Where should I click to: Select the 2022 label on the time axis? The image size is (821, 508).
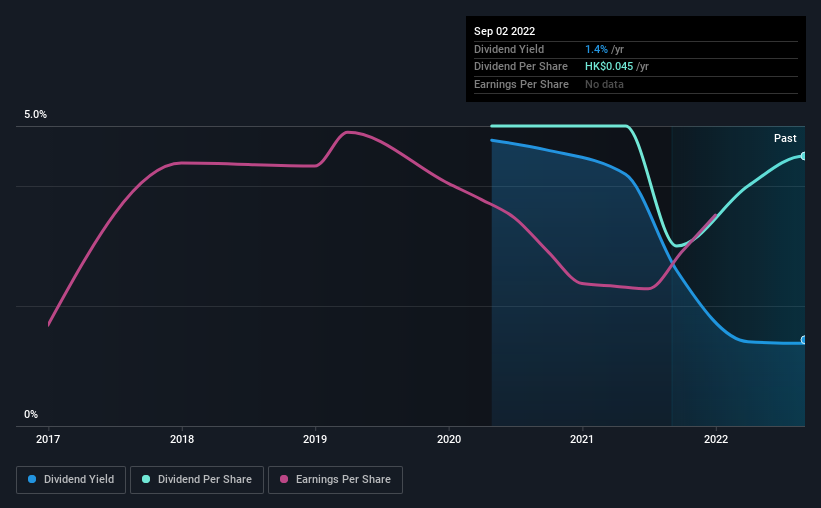pos(716,439)
